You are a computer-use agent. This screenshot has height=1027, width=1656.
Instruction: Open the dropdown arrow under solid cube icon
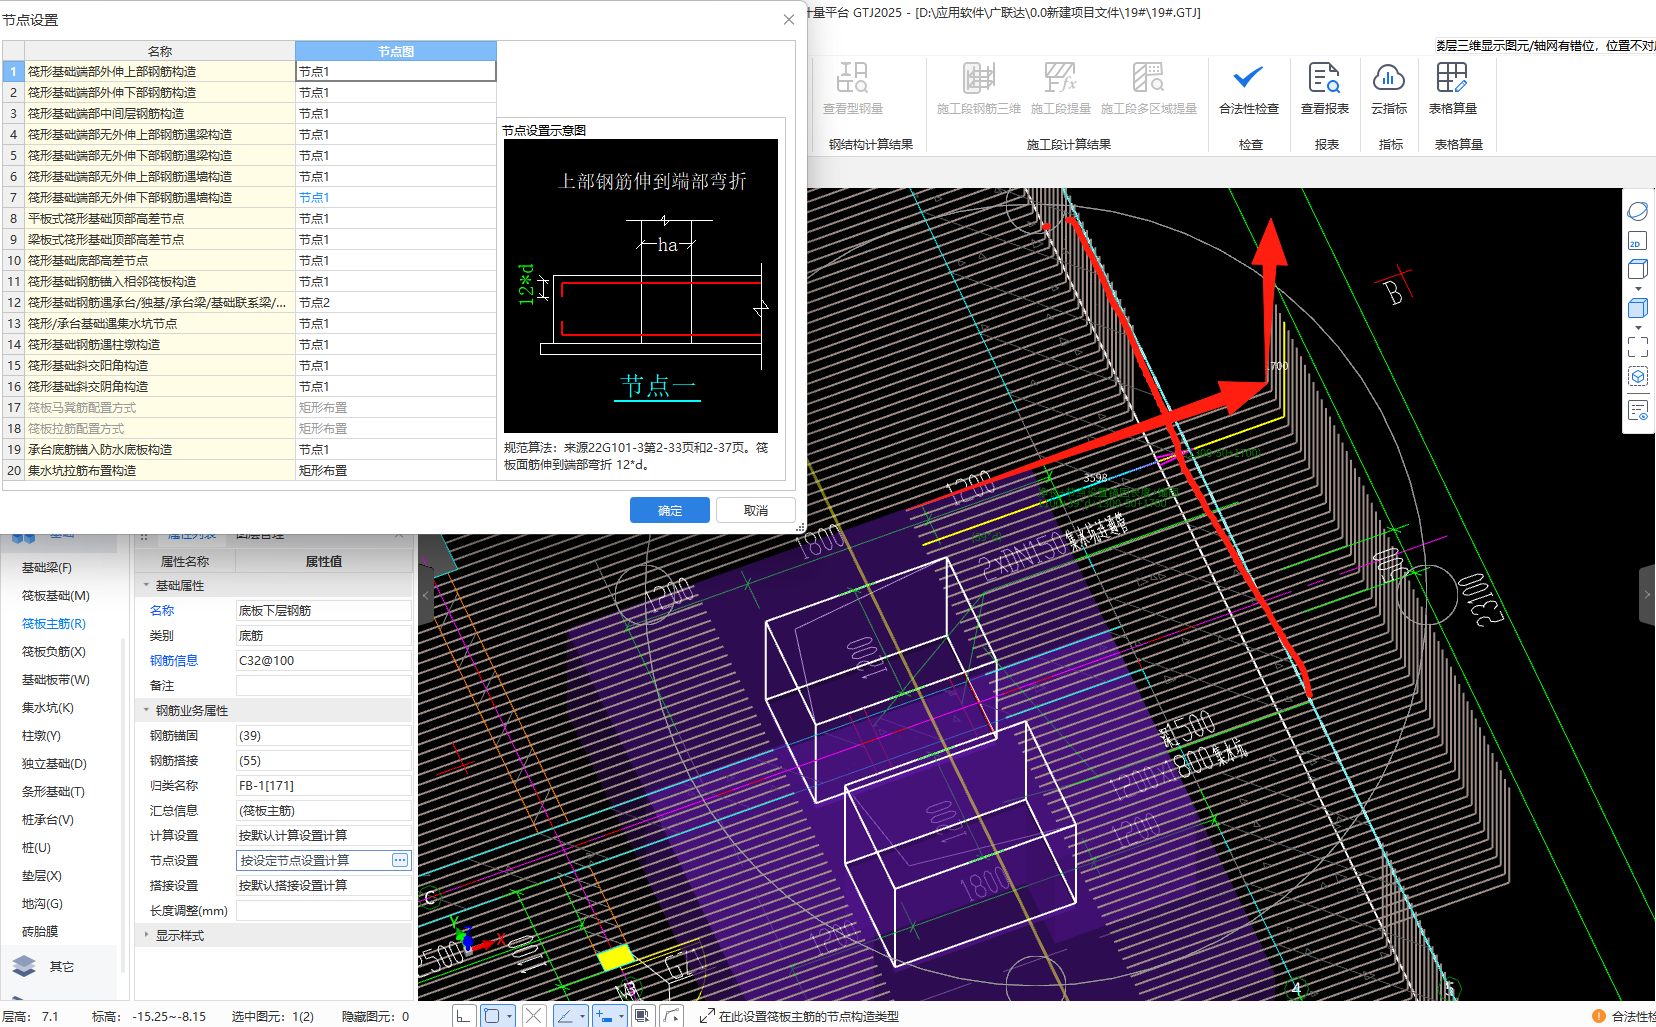pos(1638,327)
